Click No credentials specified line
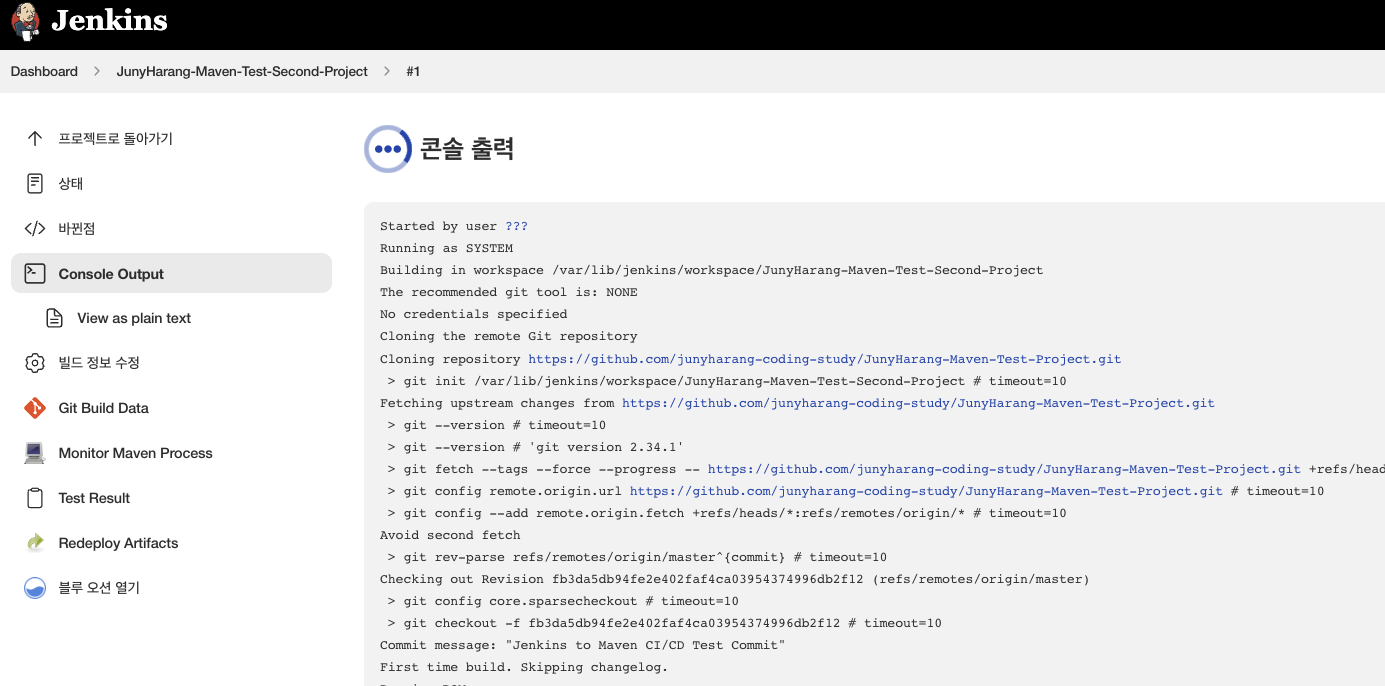The height and width of the screenshot is (686, 1385). coord(473,314)
